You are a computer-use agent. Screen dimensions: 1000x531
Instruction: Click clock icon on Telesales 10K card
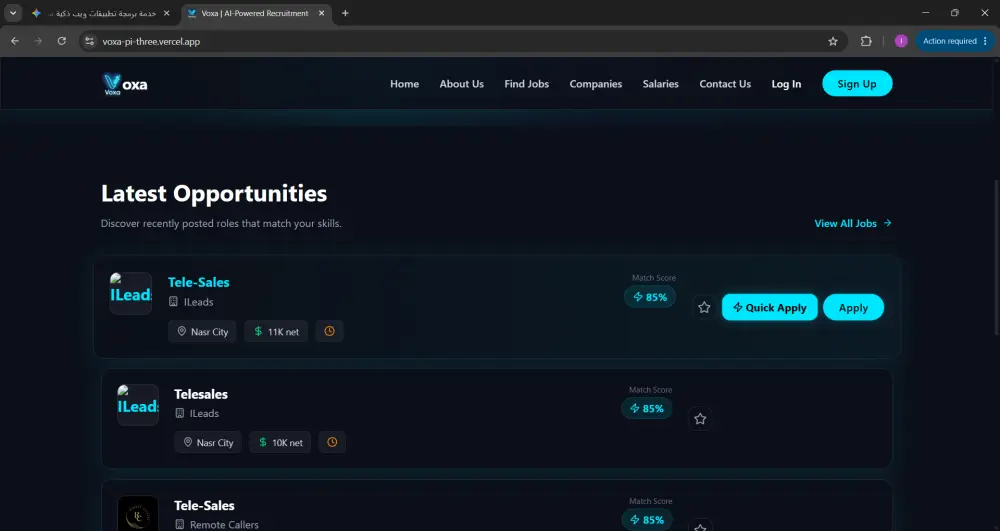coord(332,442)
